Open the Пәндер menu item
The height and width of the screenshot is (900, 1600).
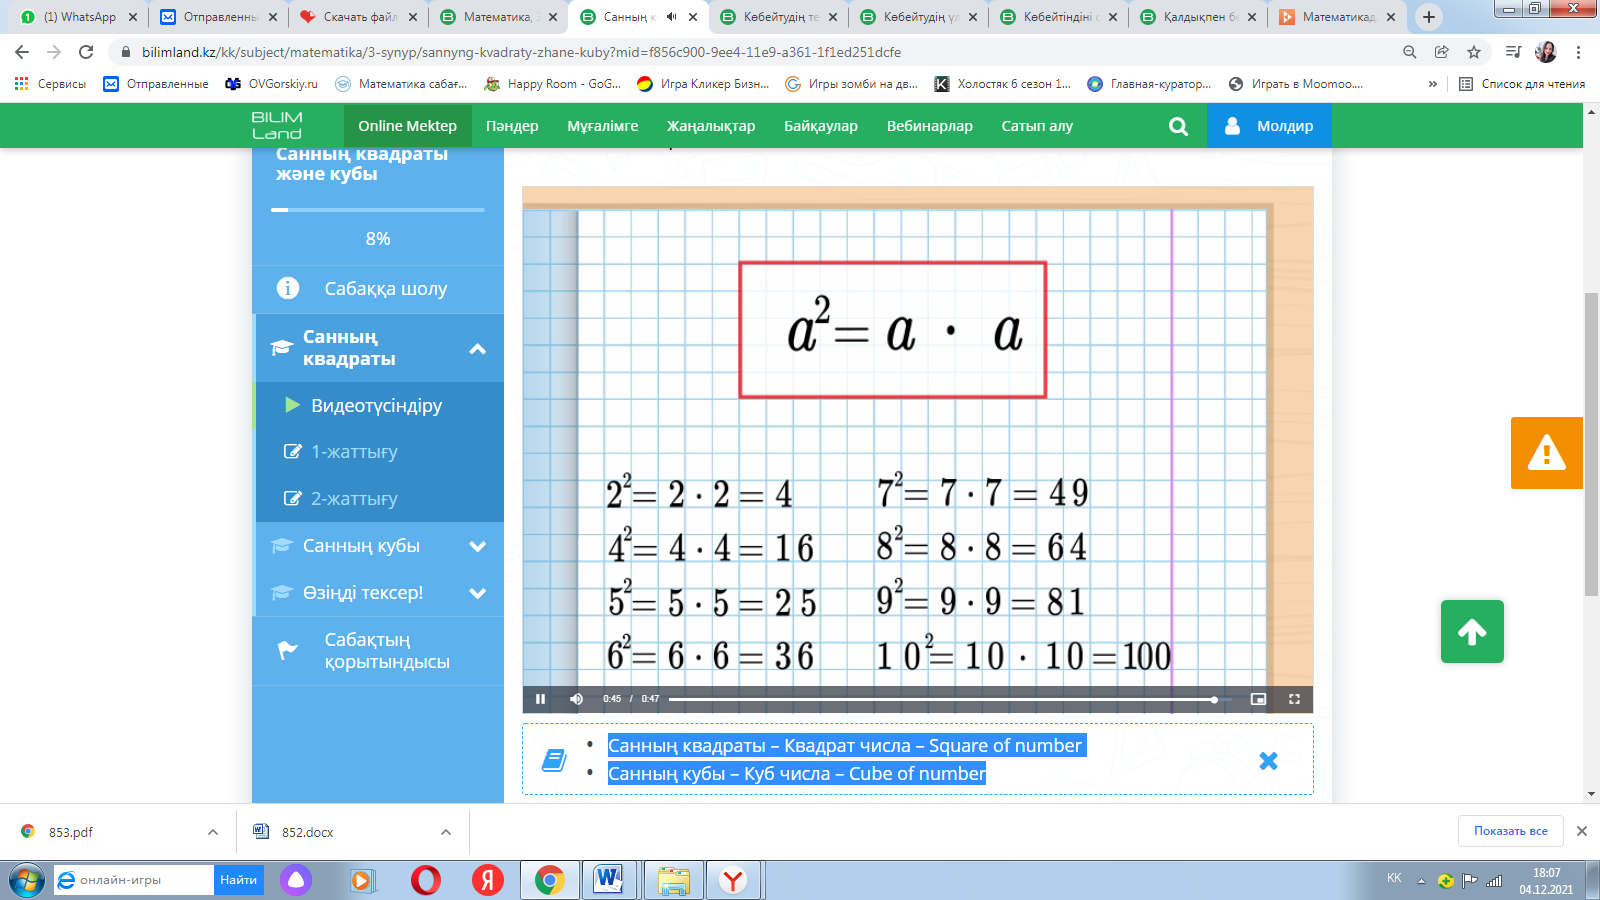click(512, 126)
